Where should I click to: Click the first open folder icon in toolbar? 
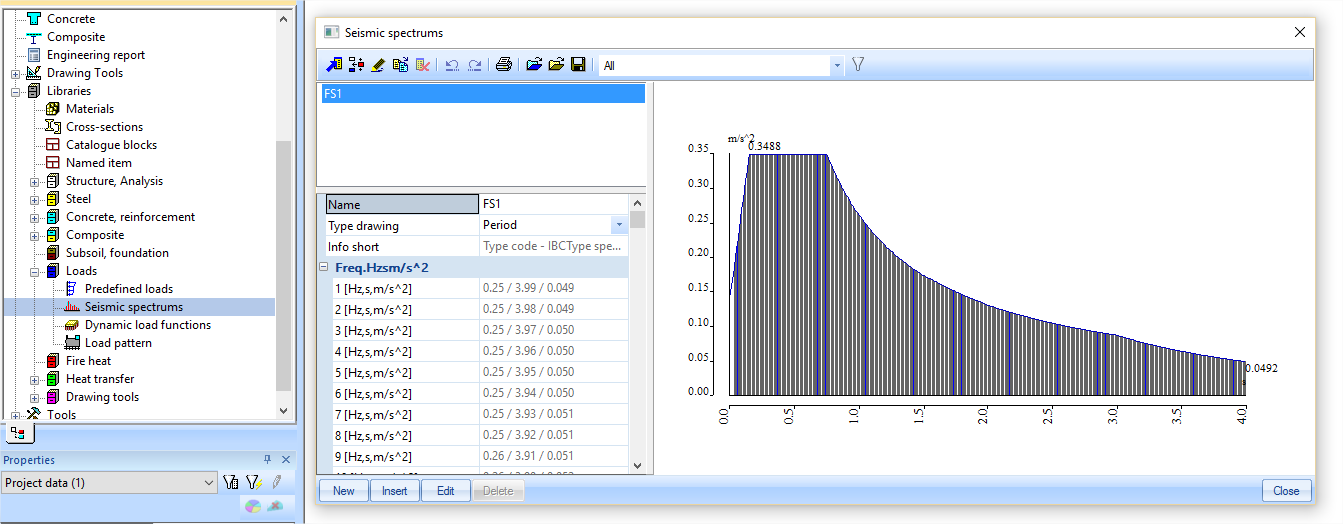534,65
